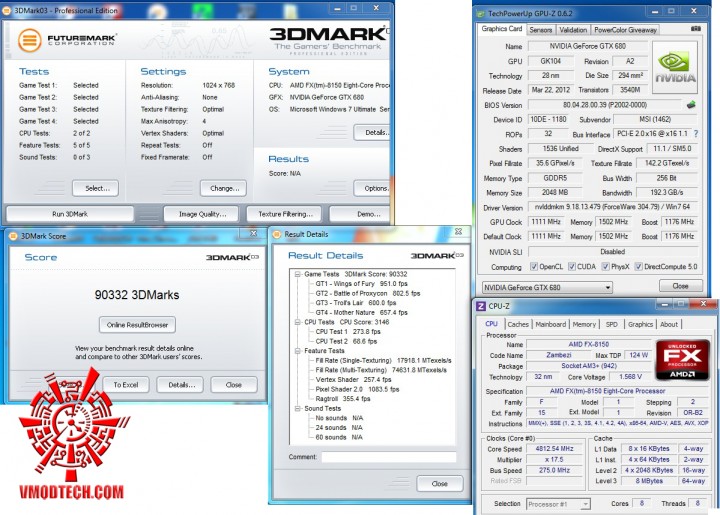
Task: Select Ragtroll result row
Action: pyautogui.click(x=343, y=398)
